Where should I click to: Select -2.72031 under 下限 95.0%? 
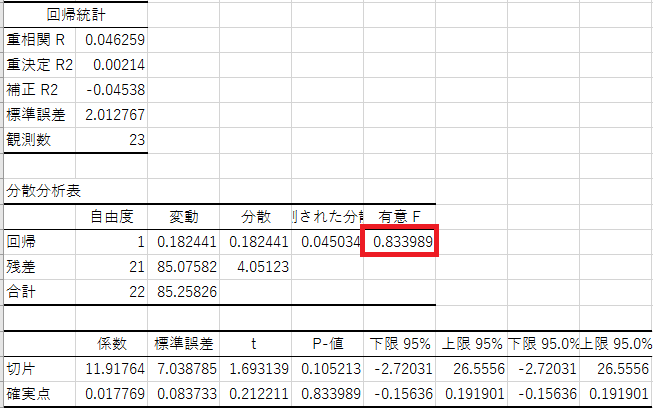[x=543, y=369]
